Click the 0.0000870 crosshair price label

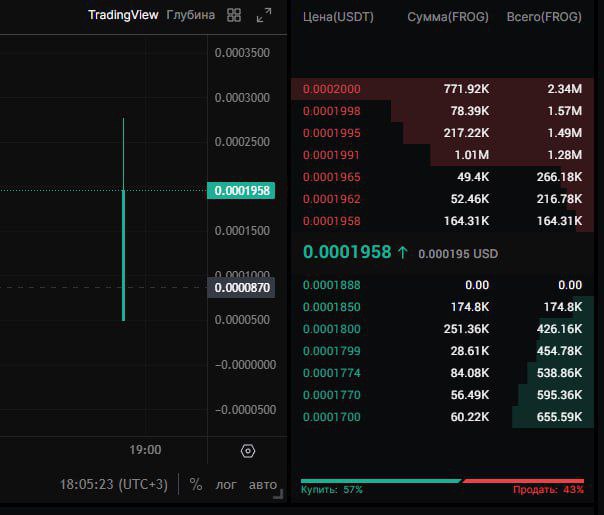(241, 287)
